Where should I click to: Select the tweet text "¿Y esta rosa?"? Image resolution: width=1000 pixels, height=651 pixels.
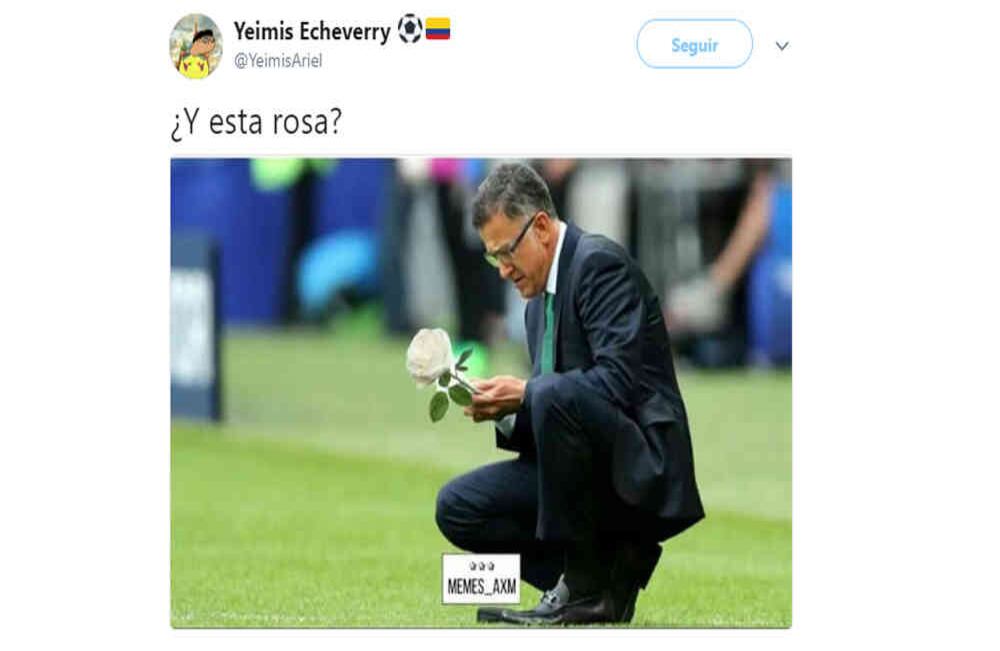(x=256, y=122)
